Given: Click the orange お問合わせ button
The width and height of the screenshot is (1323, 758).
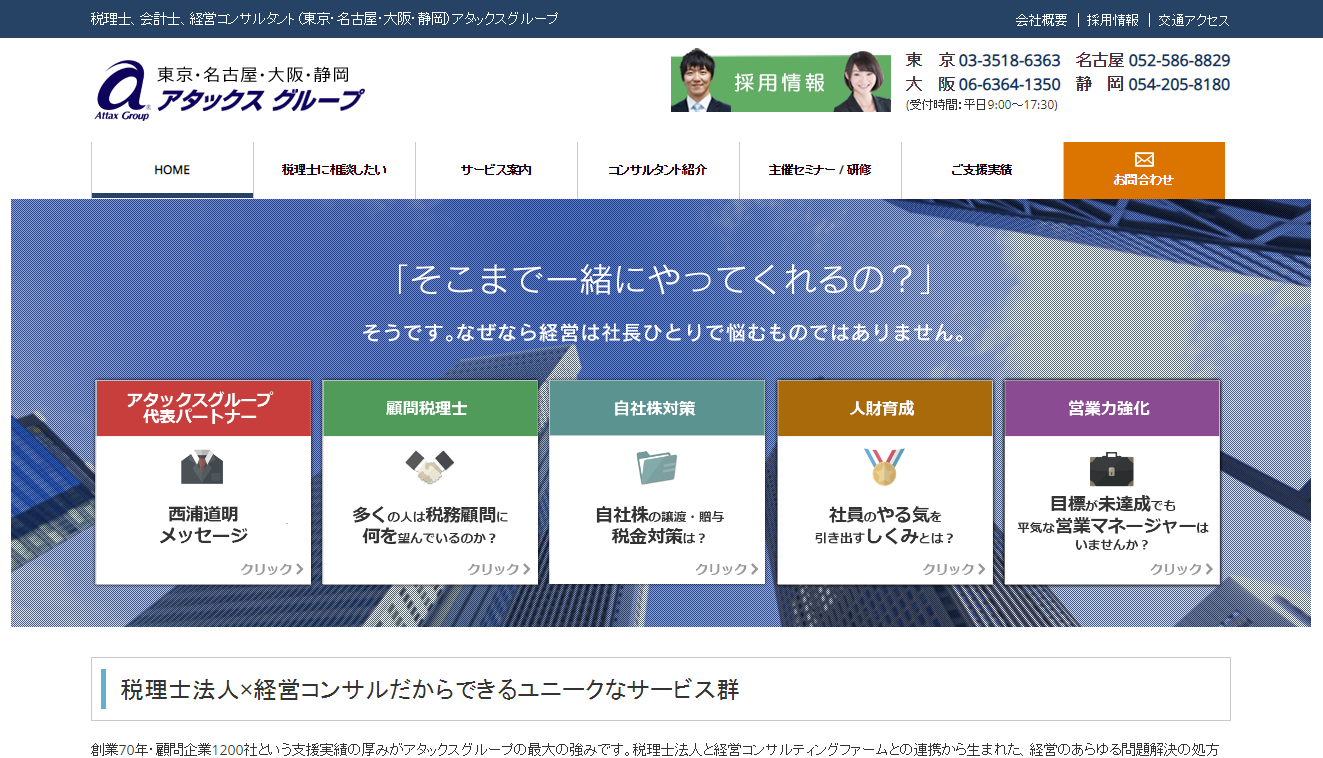Looking at the screenshot, I should (1144, 170).
